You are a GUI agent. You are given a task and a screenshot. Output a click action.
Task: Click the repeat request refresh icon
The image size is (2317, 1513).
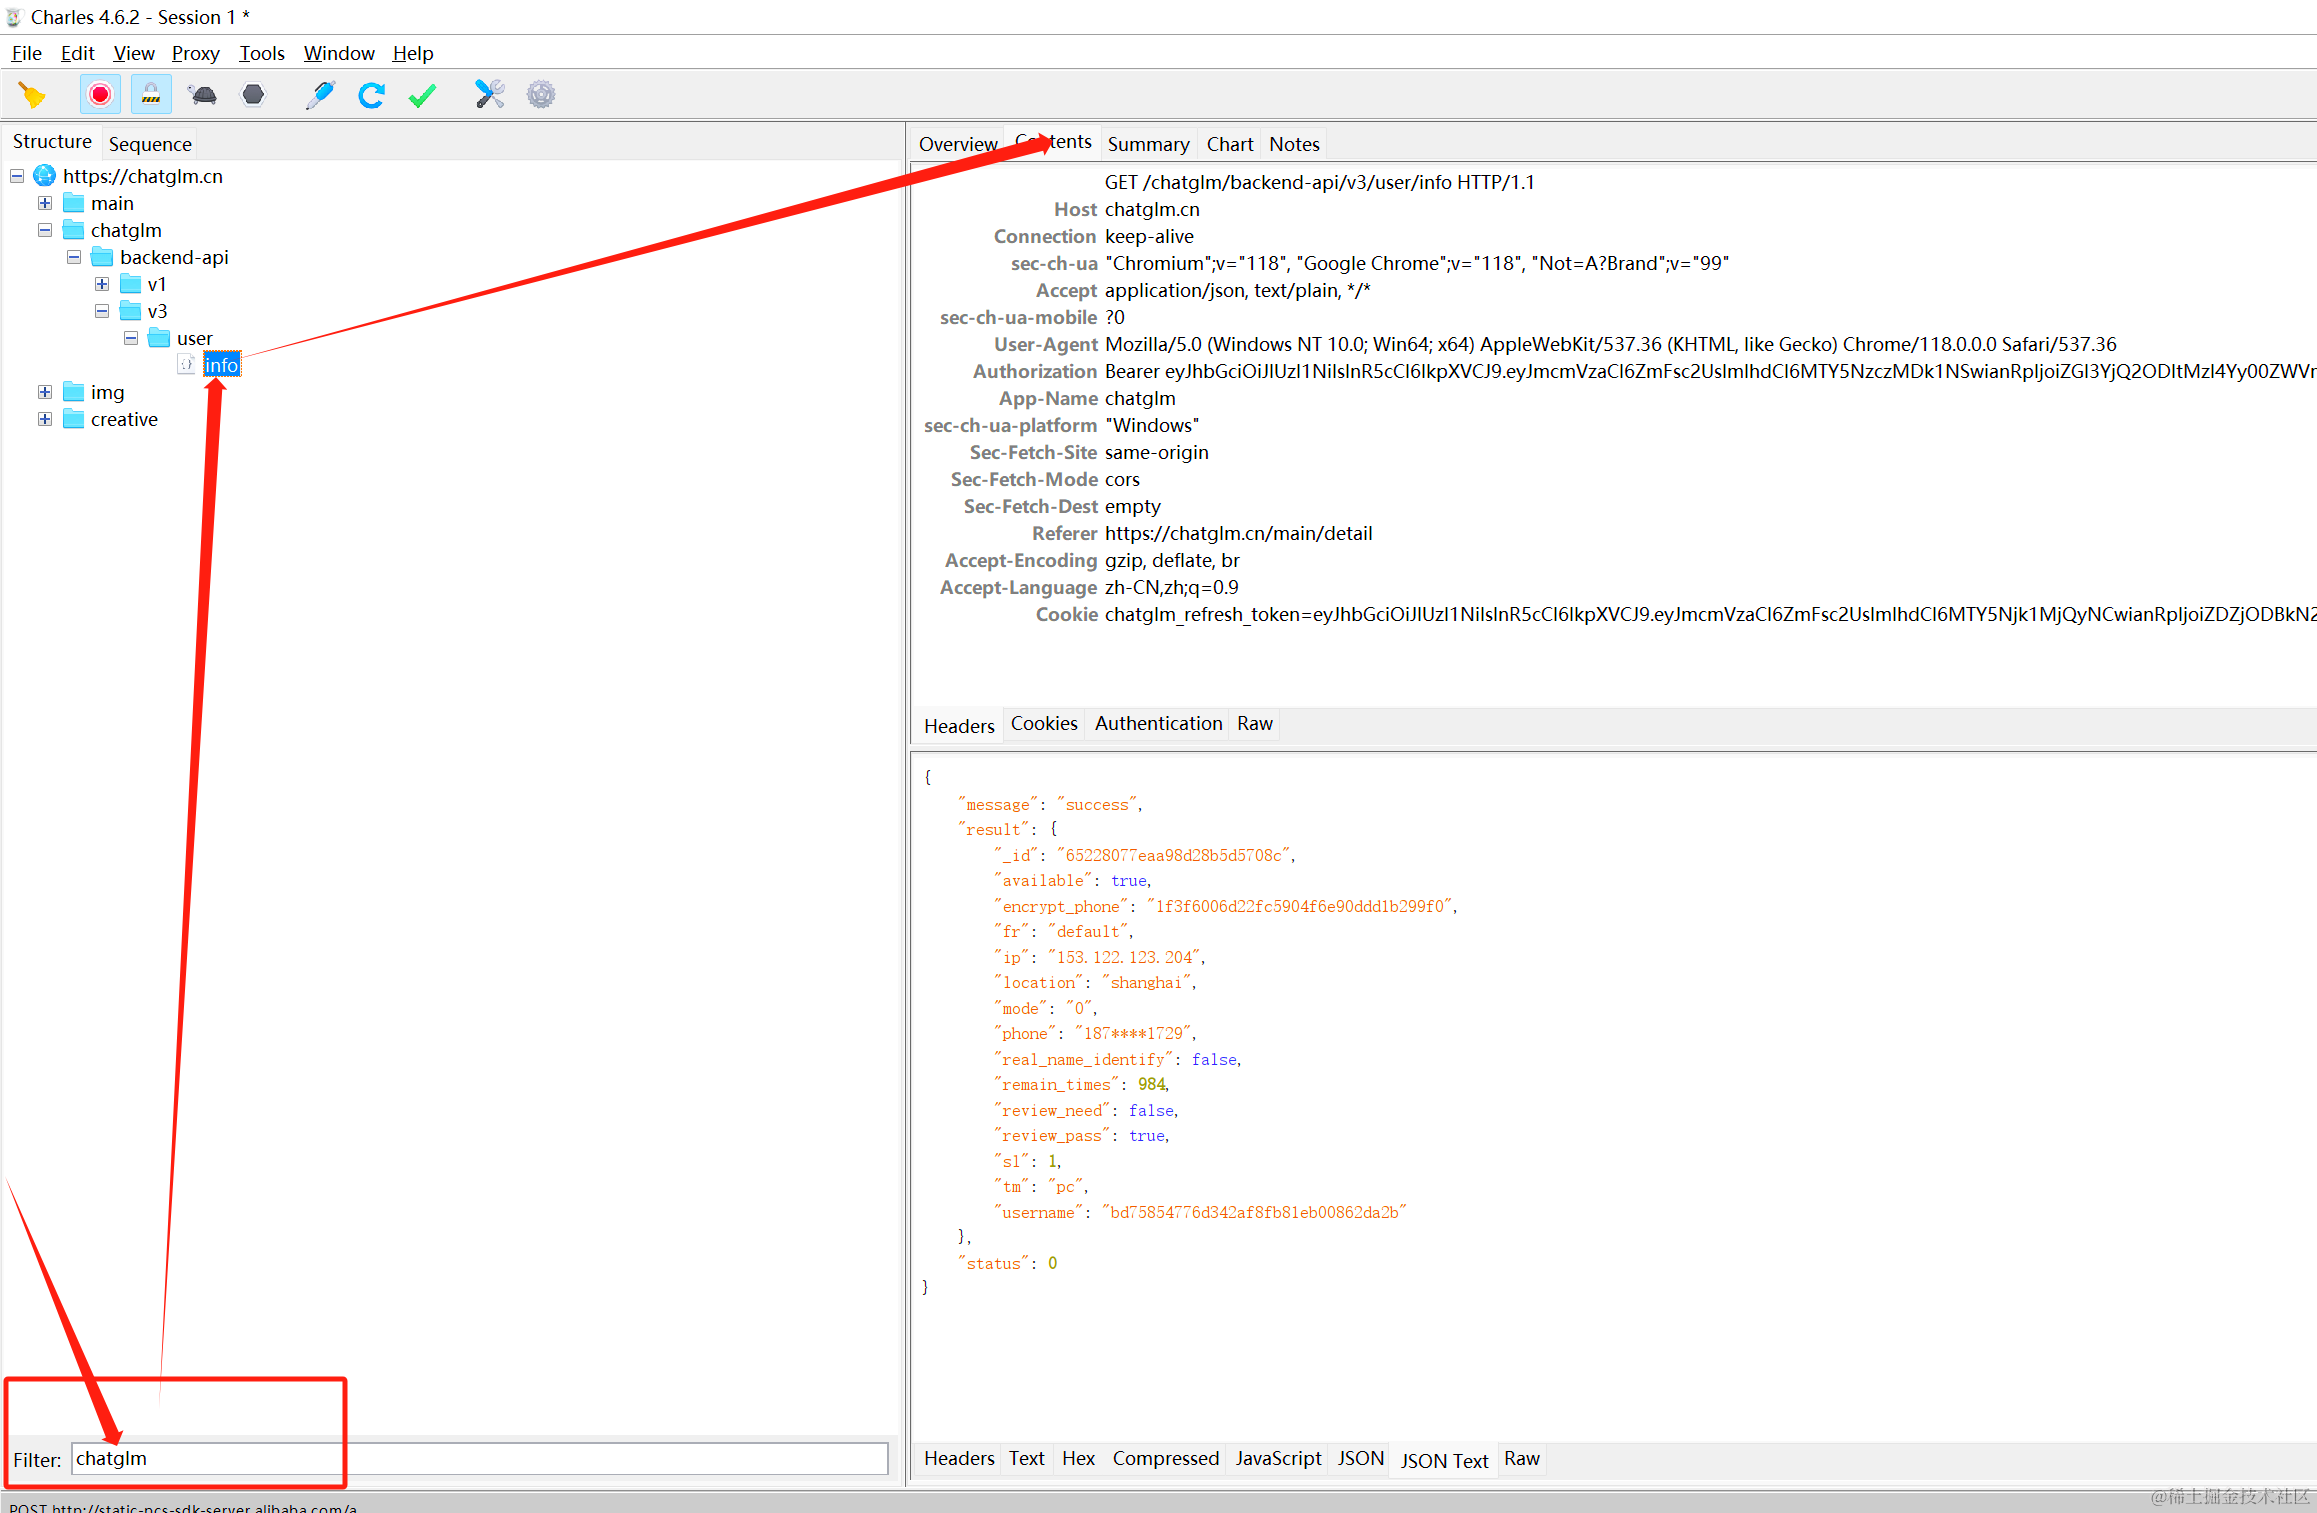click(371, 95)
